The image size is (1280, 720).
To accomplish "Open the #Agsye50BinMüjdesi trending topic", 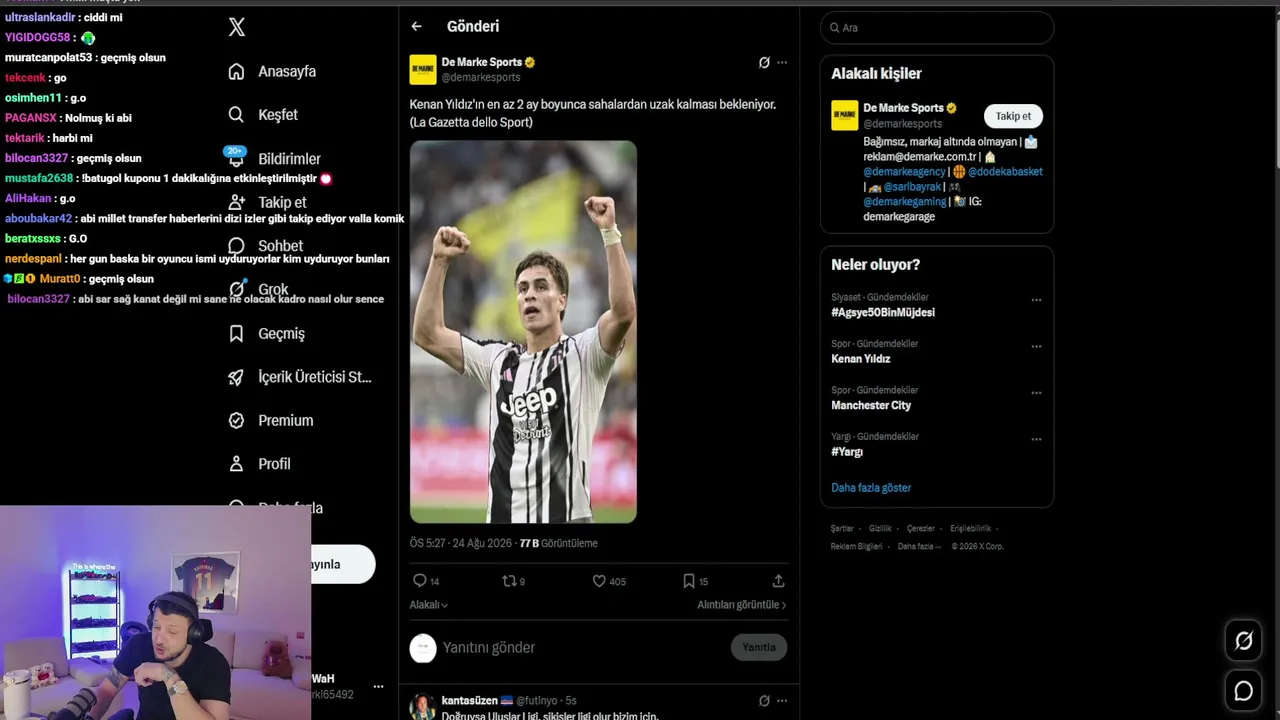I will coord(883,313).
